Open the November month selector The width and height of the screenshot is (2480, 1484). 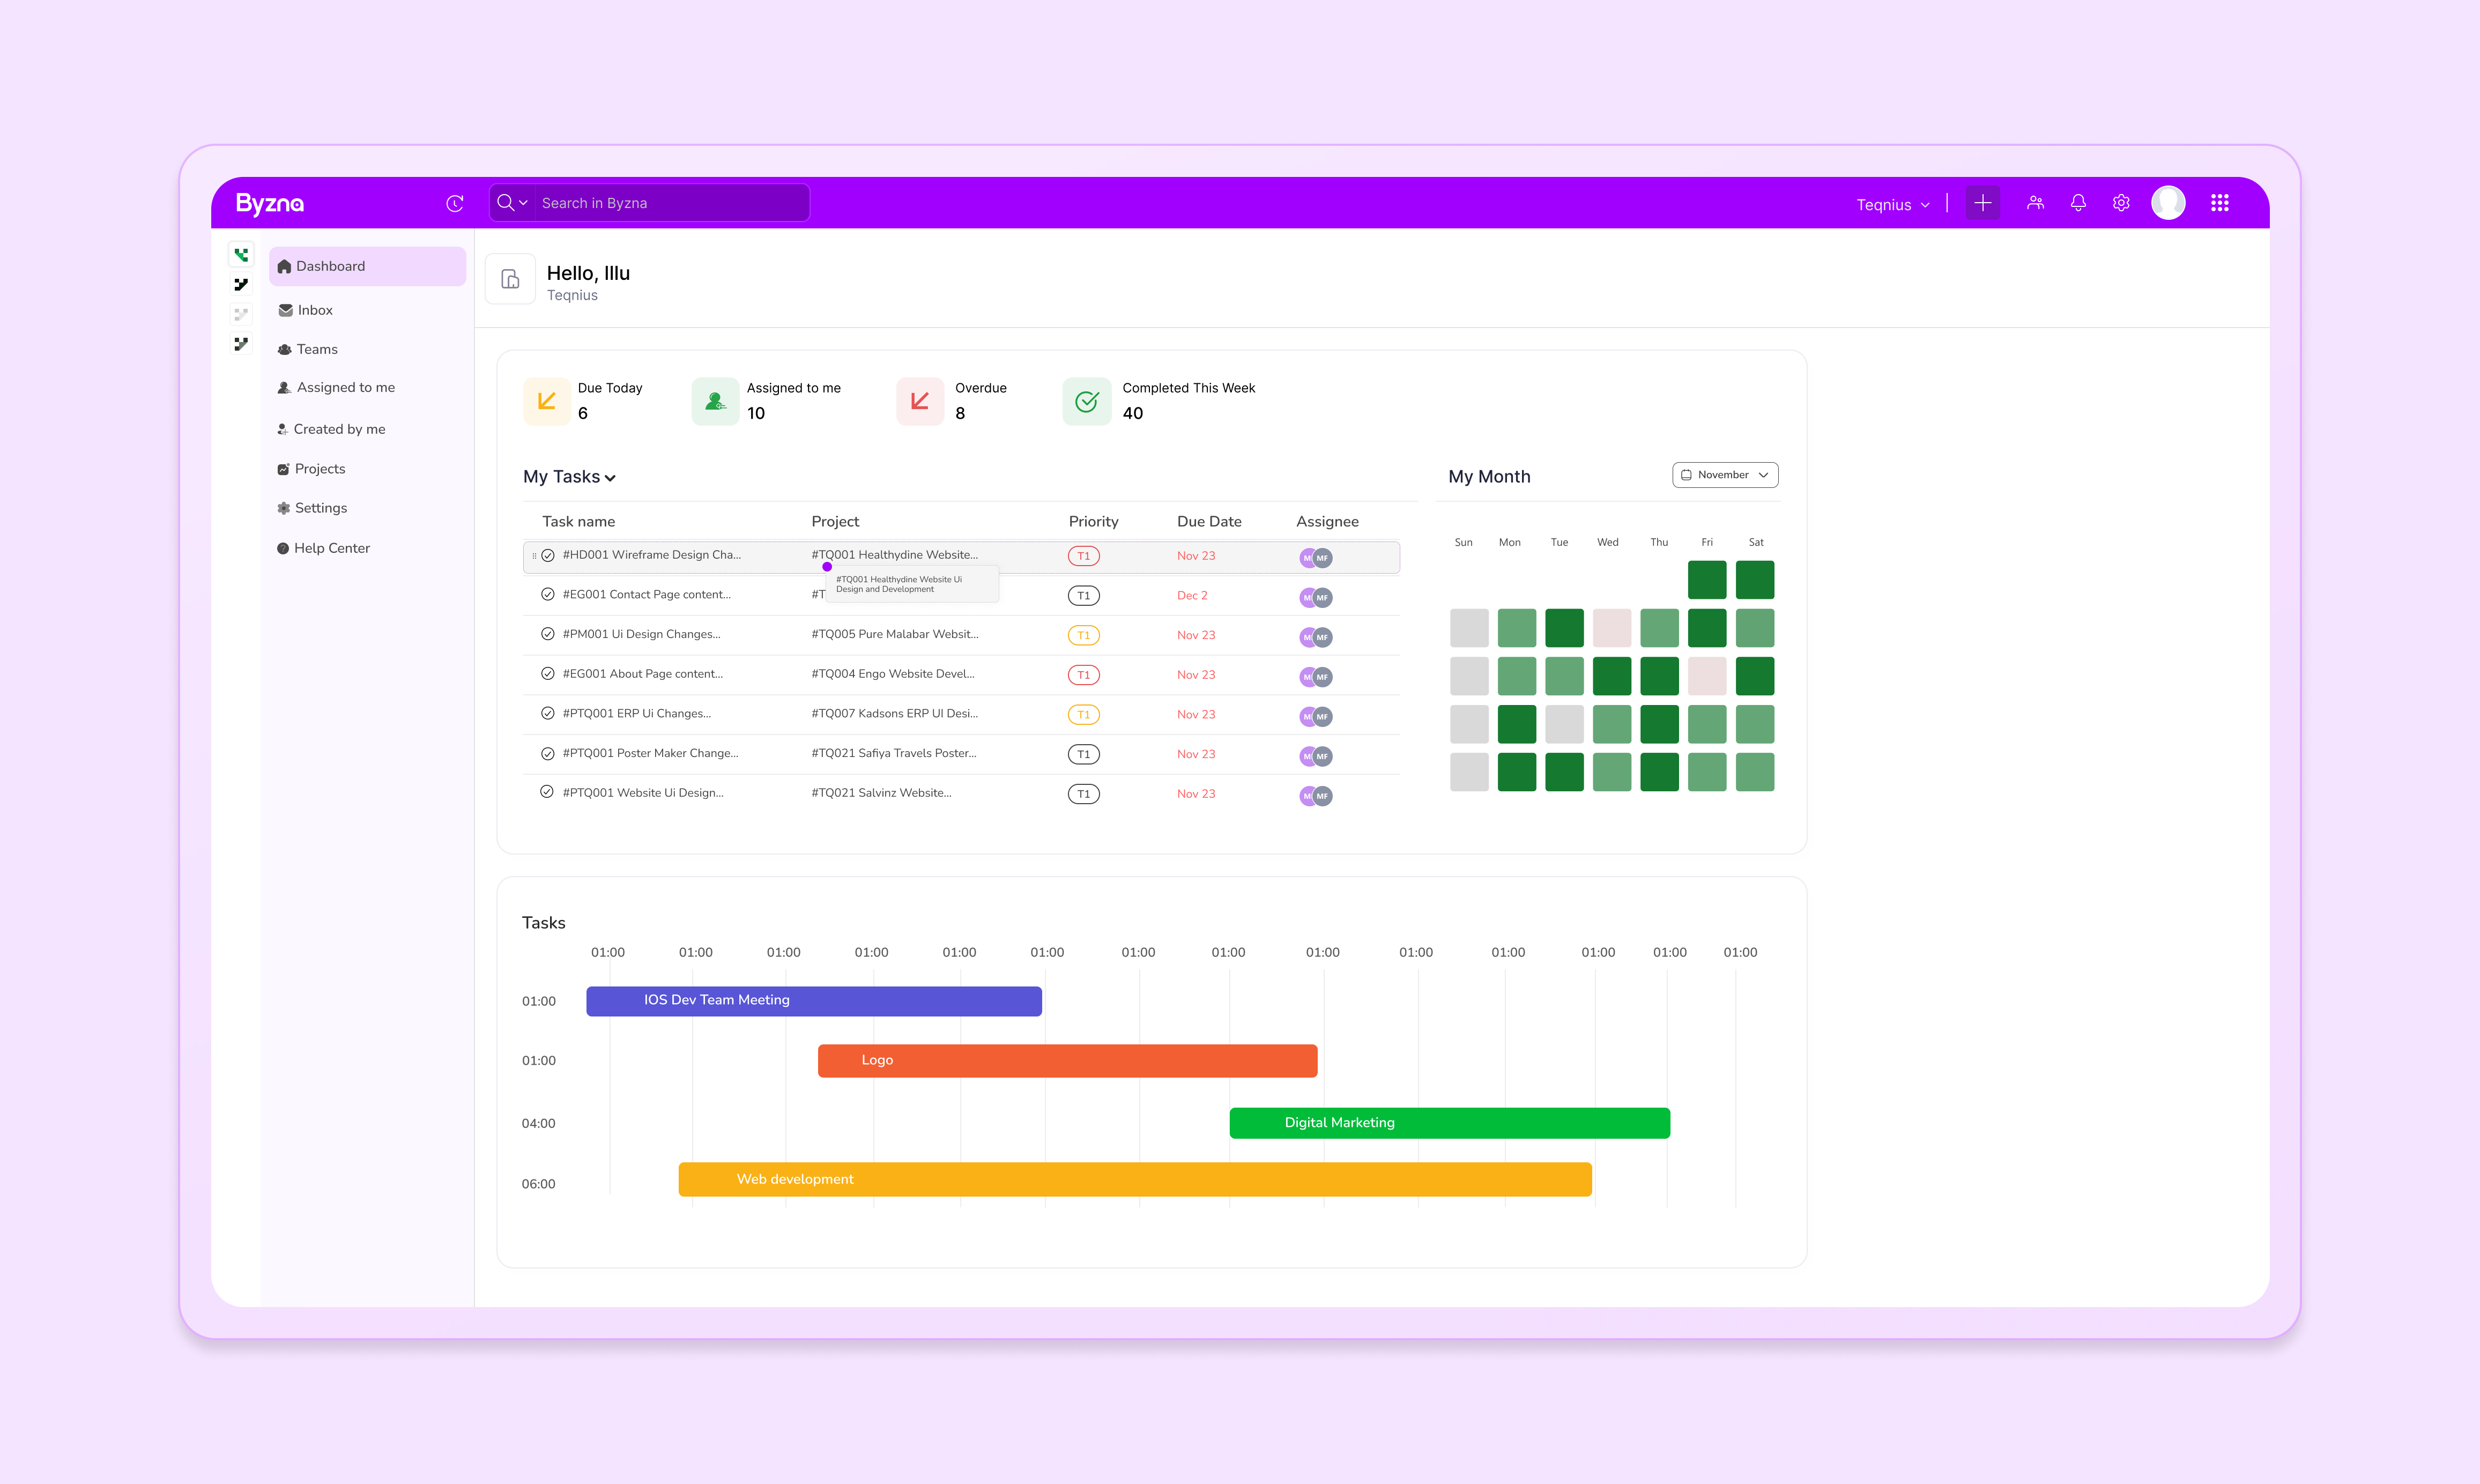[1725, 475]
